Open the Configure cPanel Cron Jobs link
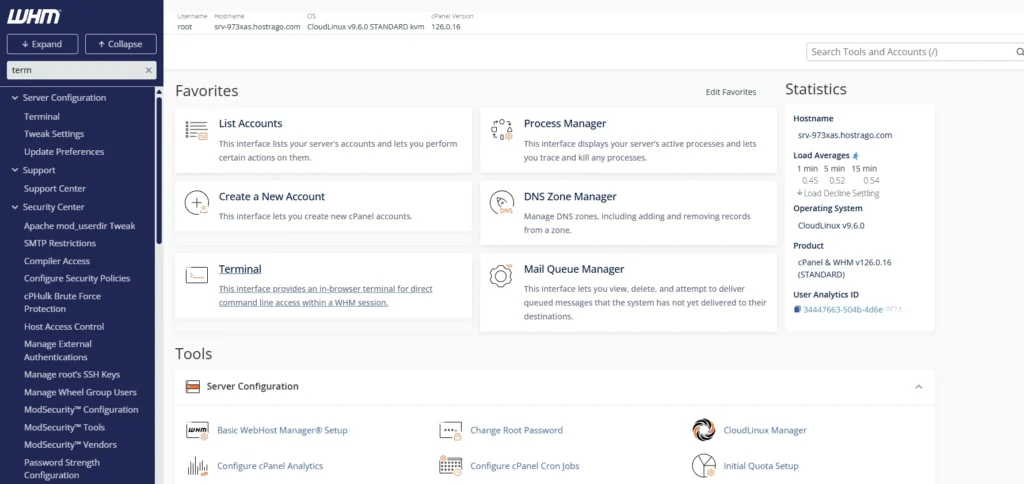The height and width of the screenshot is (484, 1024). point(524,466)
